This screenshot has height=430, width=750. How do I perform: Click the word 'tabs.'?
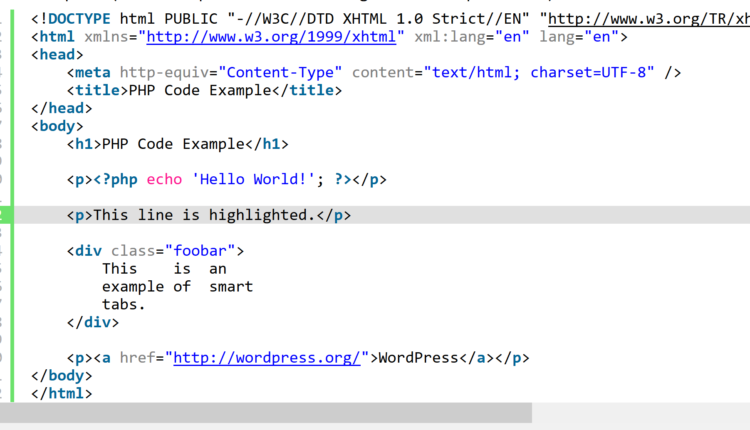(123, 304)
